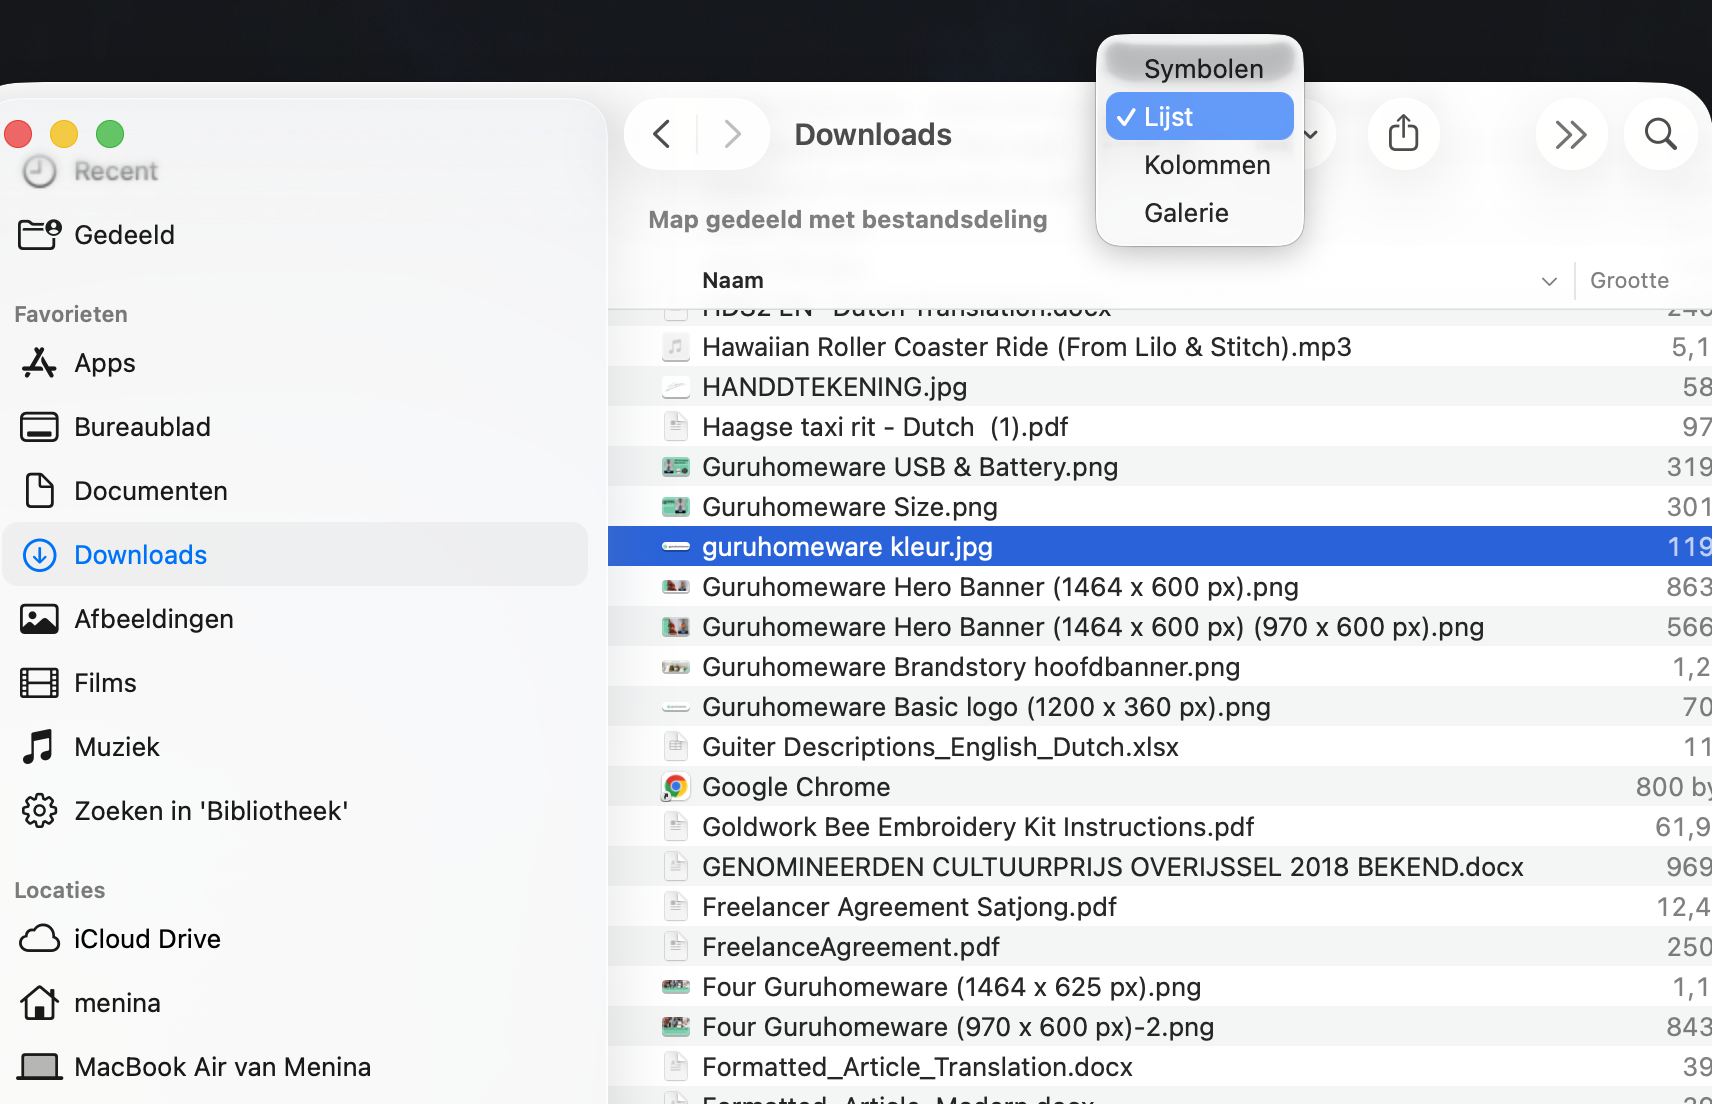Navigate back with the left arrow button
This screenshot has height=1104, width=1712.
point(660,134)
